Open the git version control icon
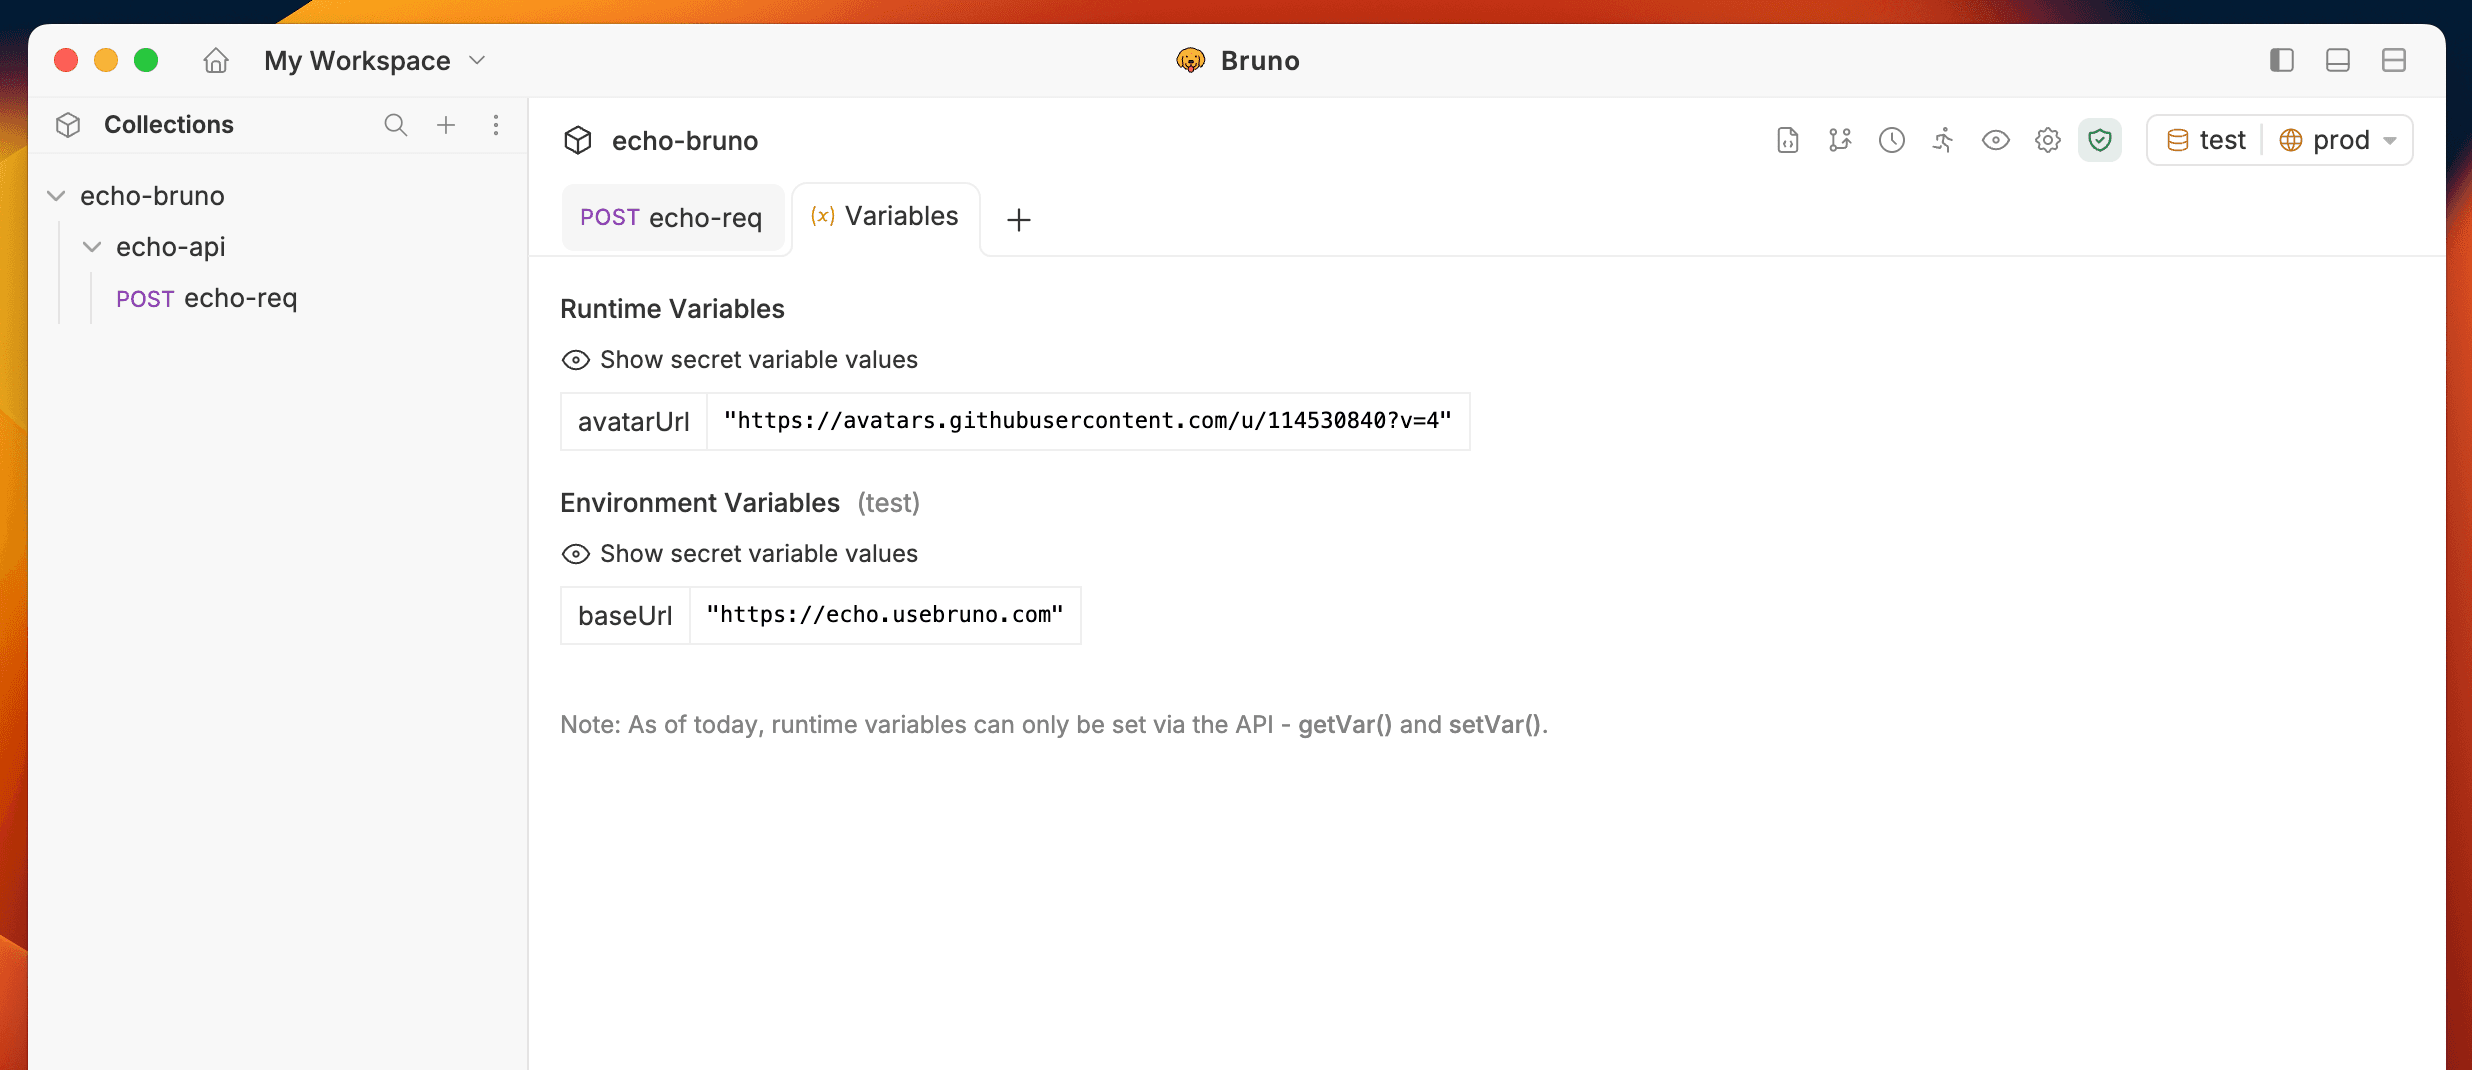Screen dimensions: 2472x1070 tap(1841, 140)
